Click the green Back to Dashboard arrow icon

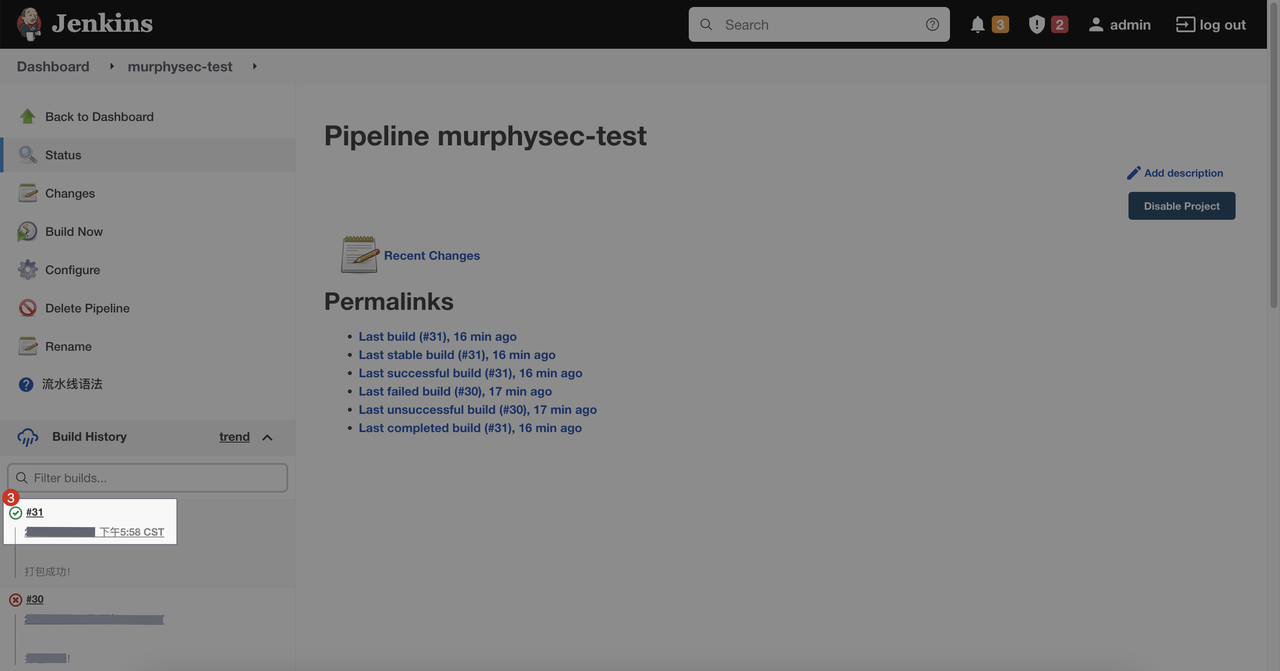(x=27, y=117)
